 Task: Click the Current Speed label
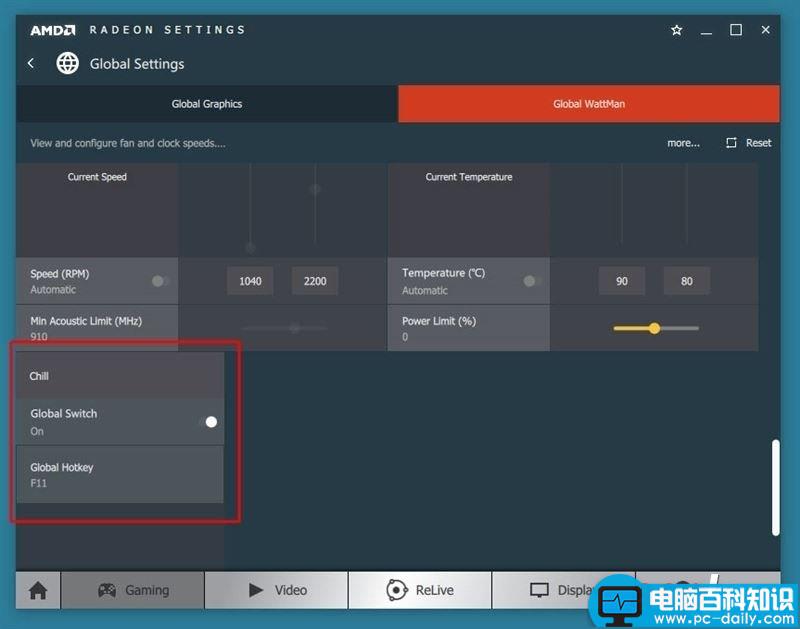(97, 177)
